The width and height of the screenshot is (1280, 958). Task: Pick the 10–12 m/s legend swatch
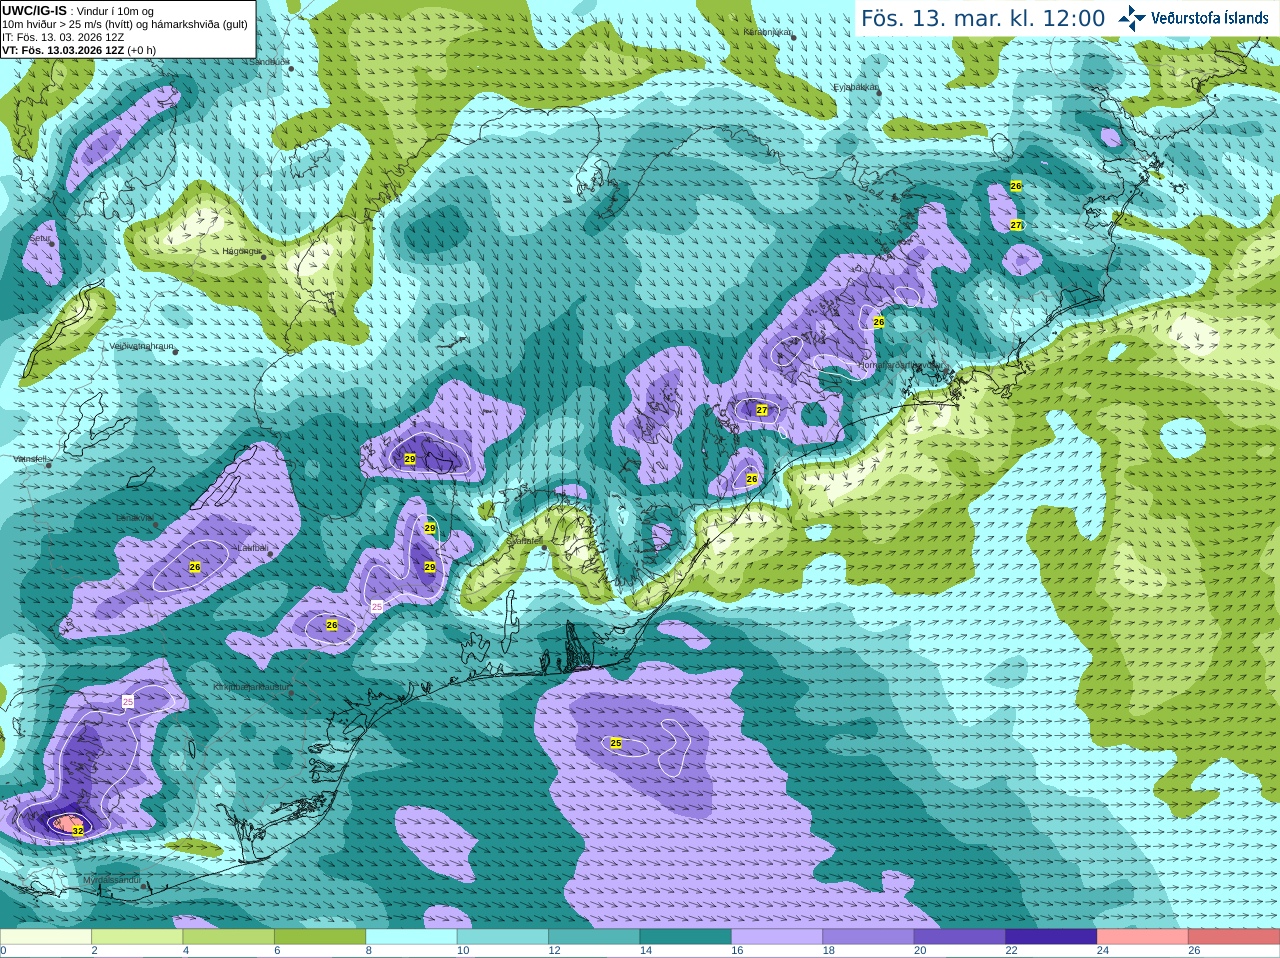503,937
